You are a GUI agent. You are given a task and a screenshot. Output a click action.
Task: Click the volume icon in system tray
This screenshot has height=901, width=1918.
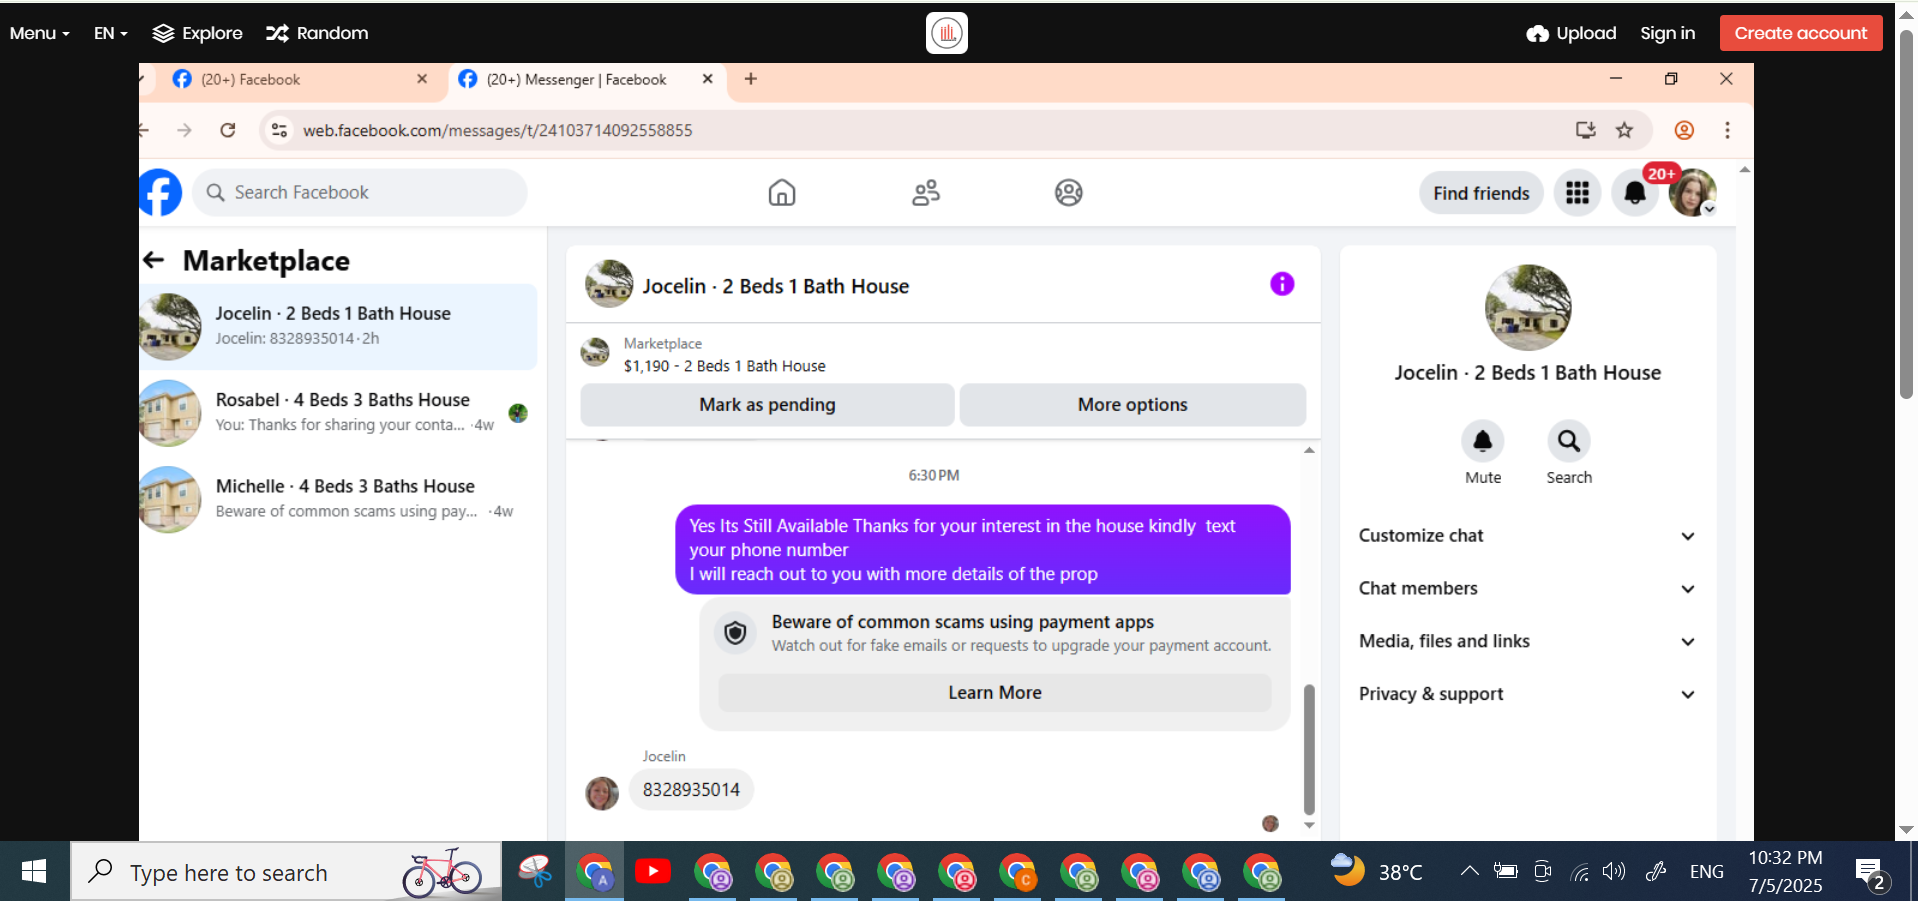click(1613, 871)
